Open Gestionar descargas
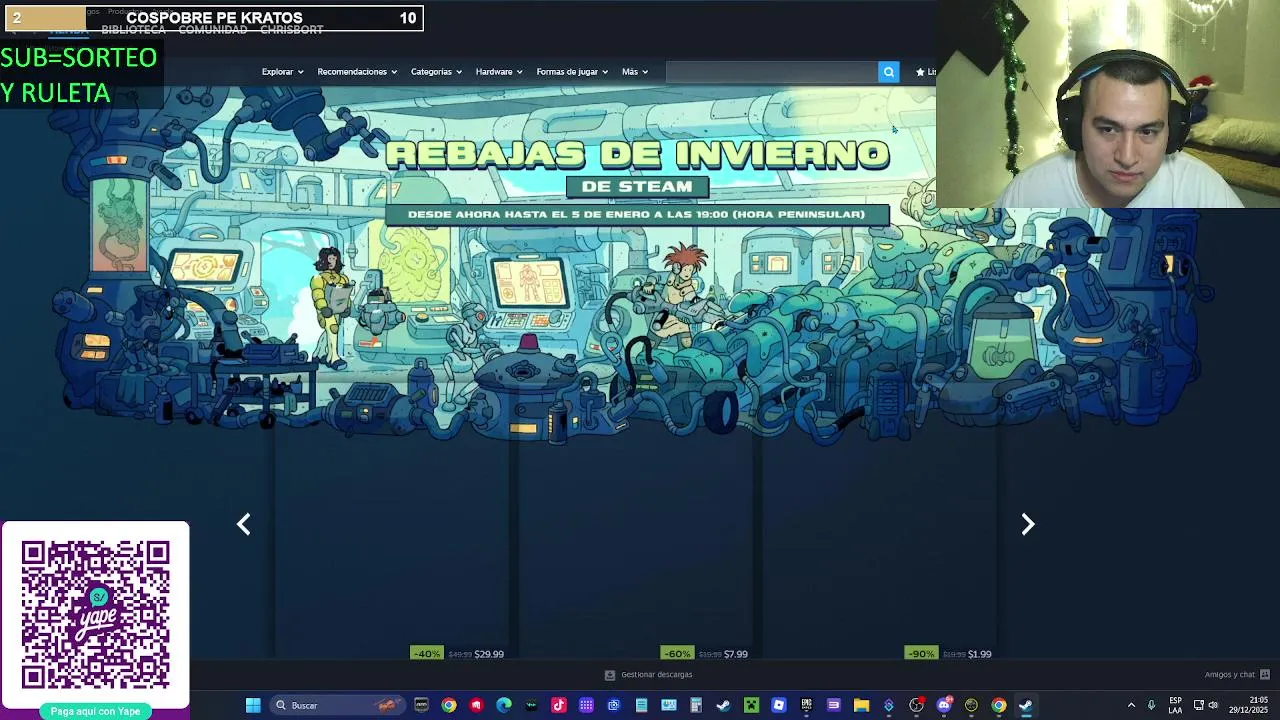This screenshot has height=720, width=1280. pyautogui.click(x=649, y=675)
